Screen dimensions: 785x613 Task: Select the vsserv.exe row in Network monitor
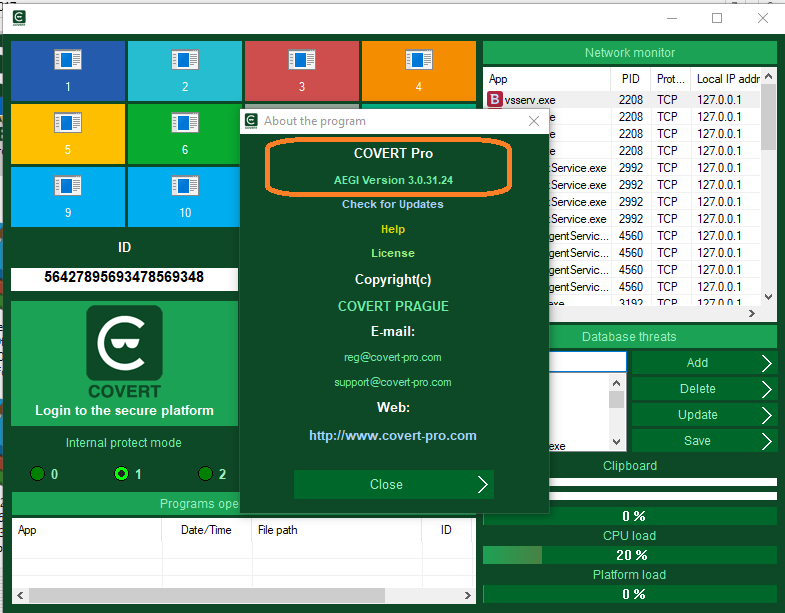click(x=622, y=100)
